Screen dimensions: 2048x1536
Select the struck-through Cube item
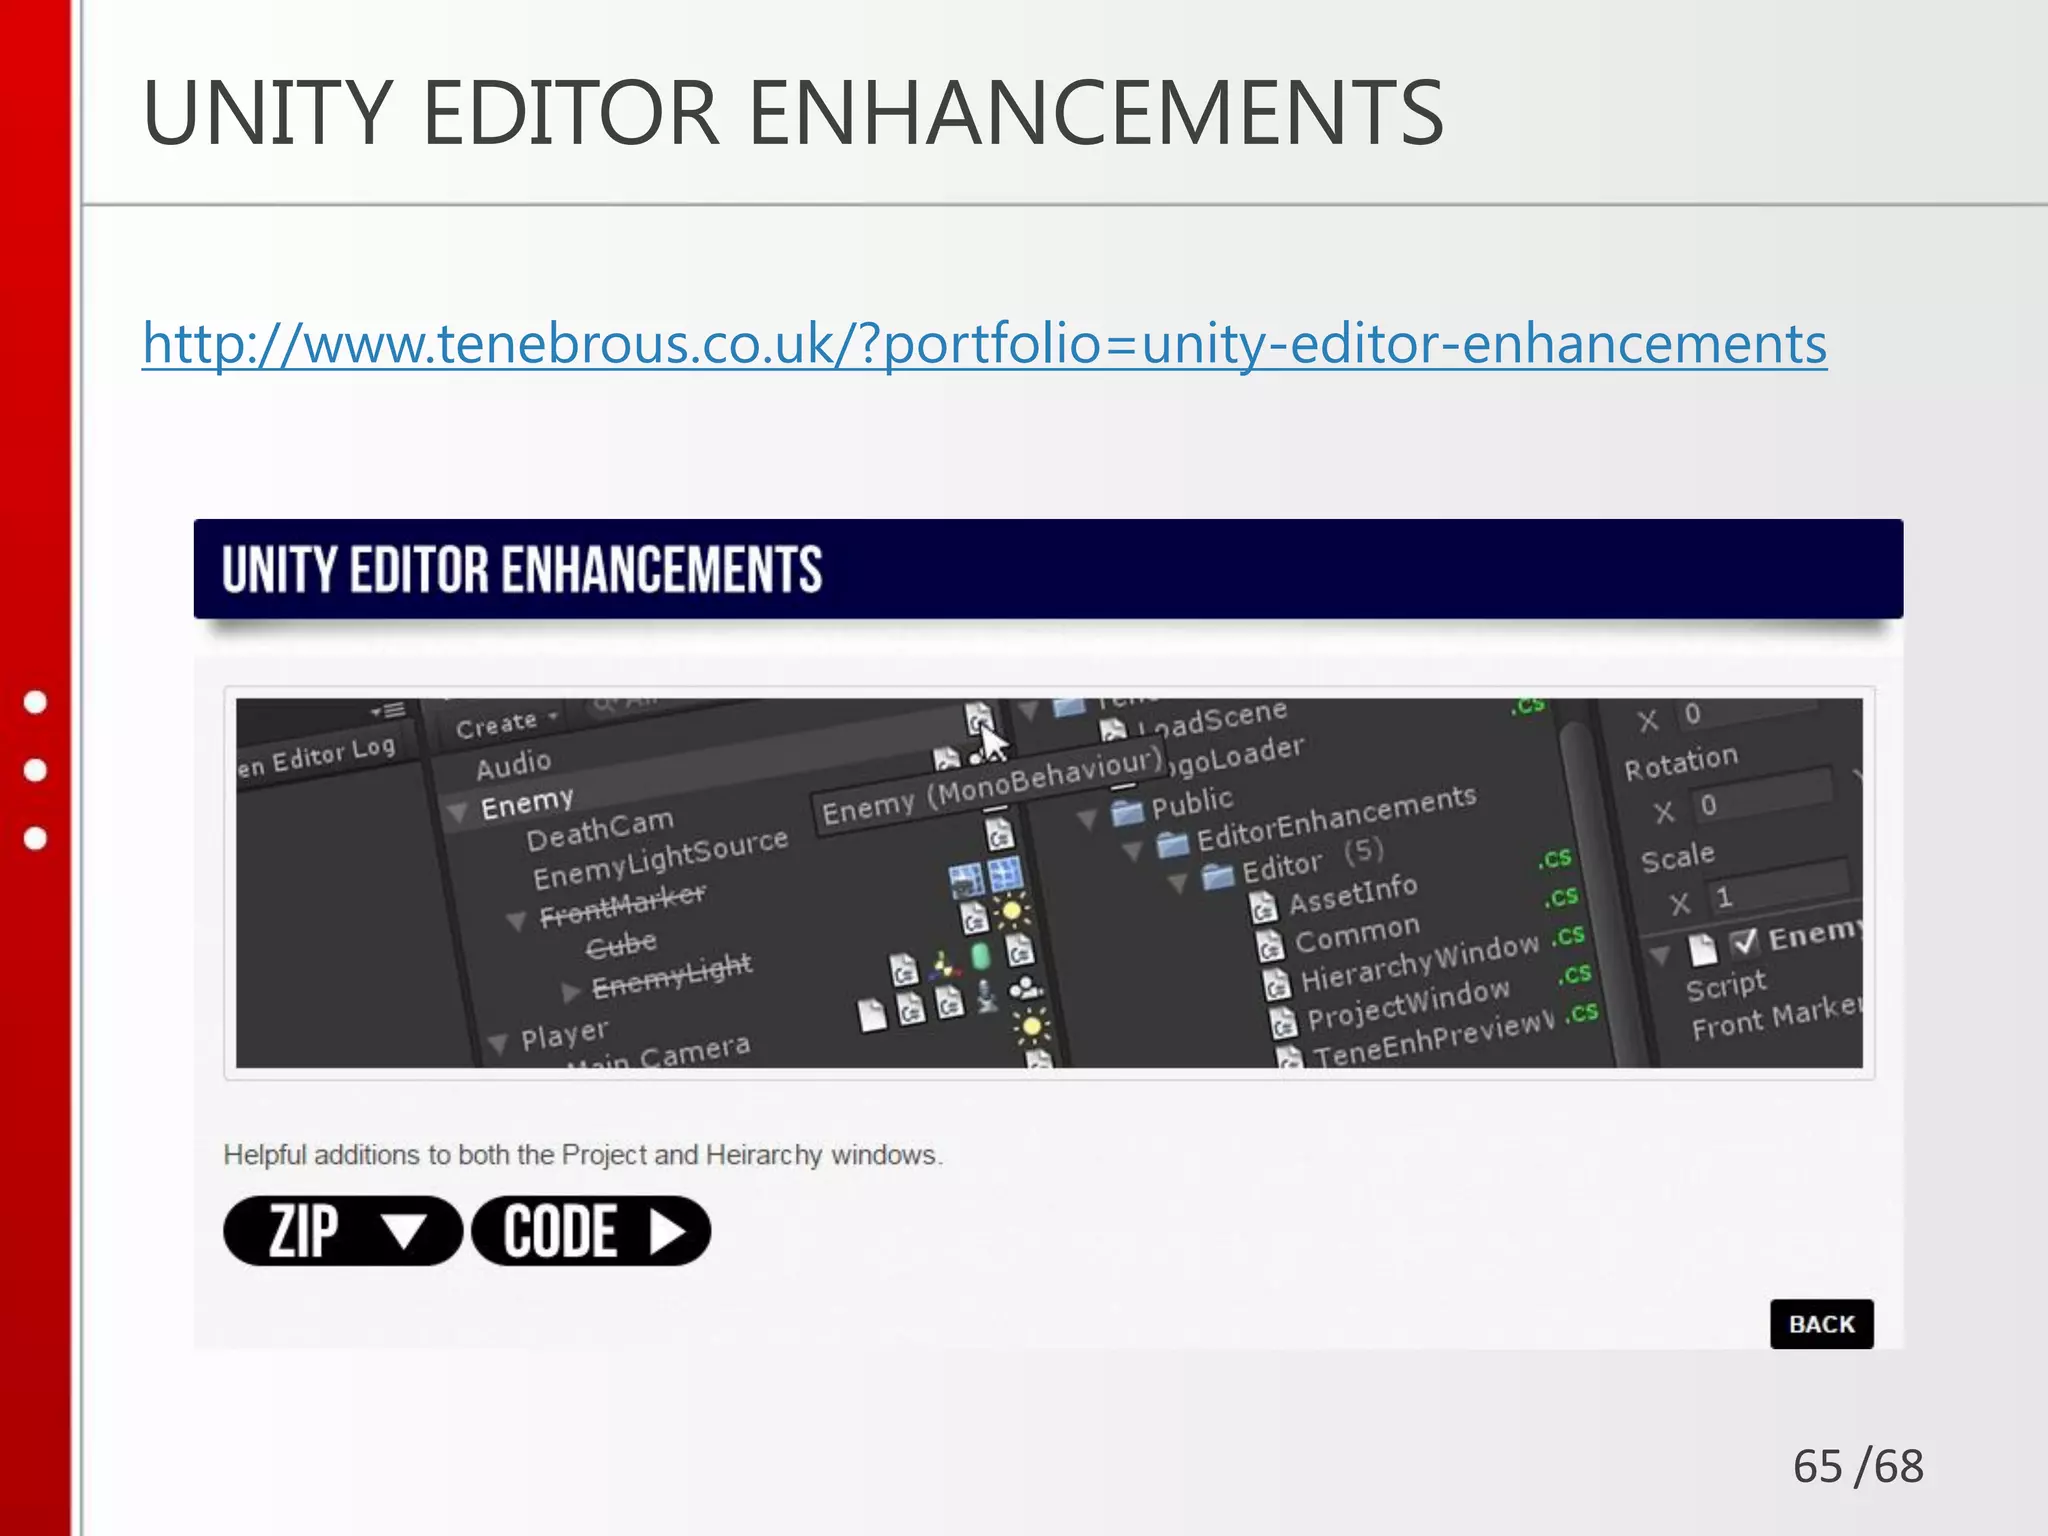[x=621, y=945]
